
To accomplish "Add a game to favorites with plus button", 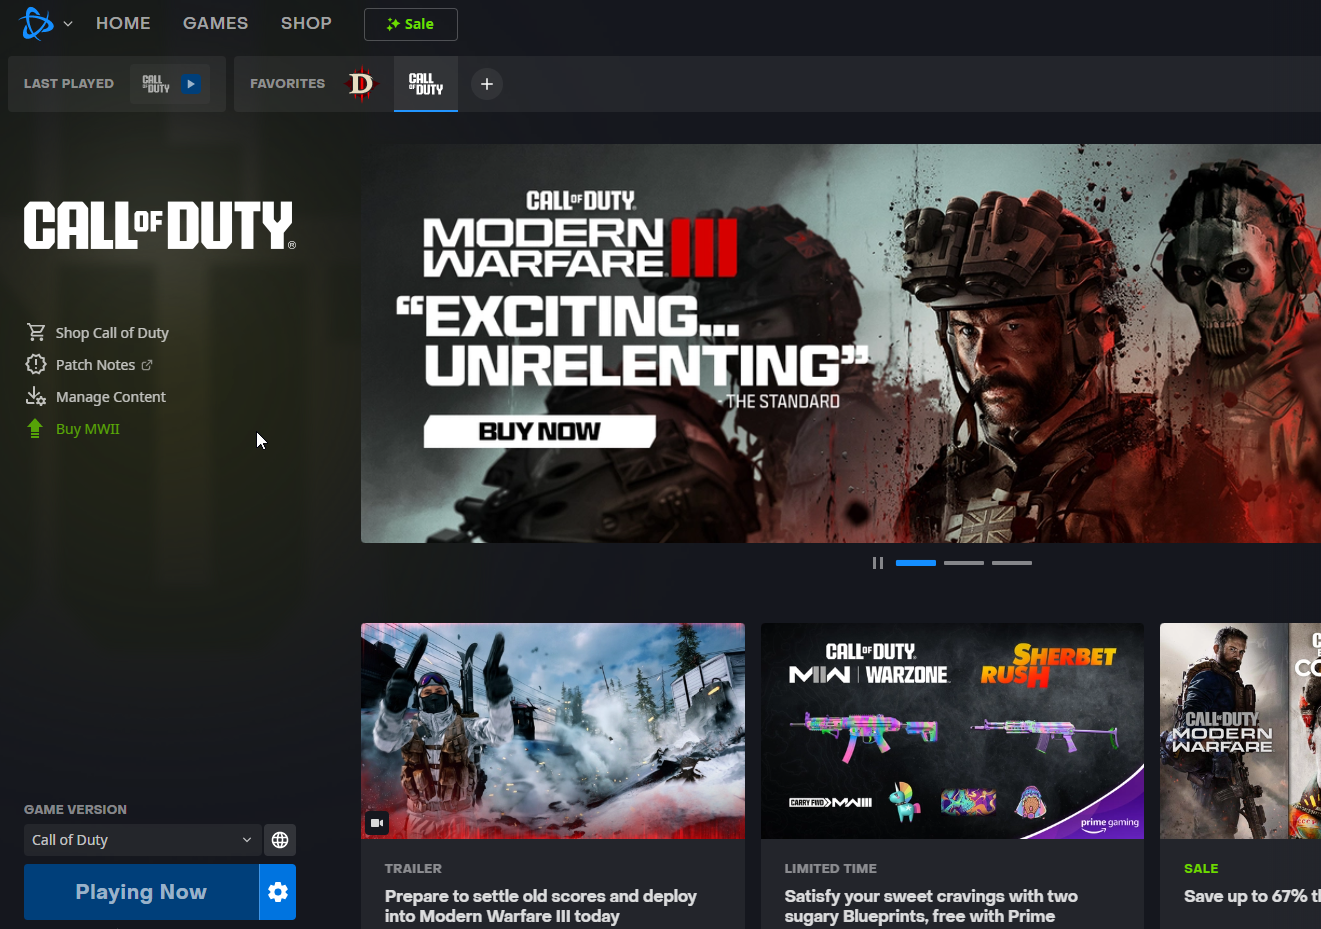I will click(487, 84).
